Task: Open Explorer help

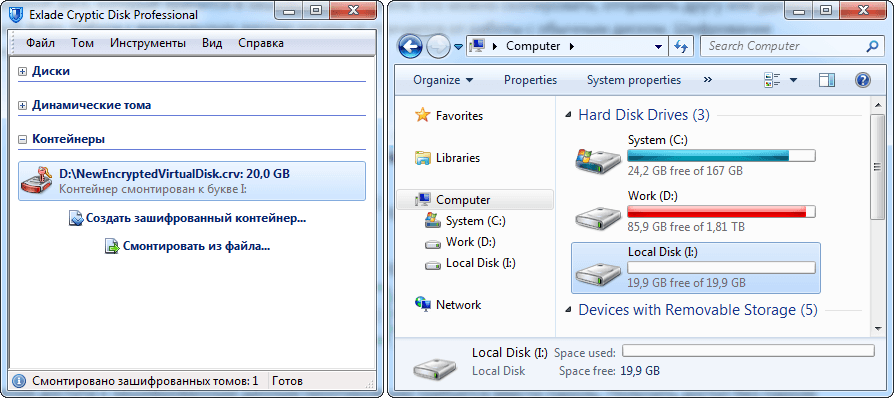Action: point(862,80)
